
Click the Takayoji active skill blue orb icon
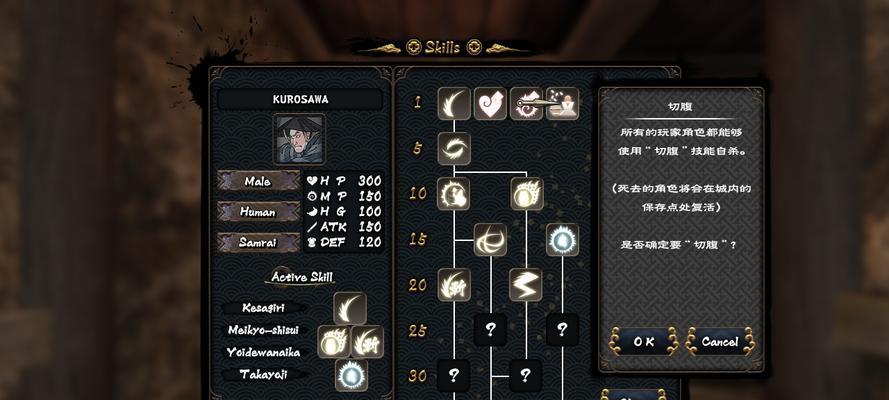(351, 375)
